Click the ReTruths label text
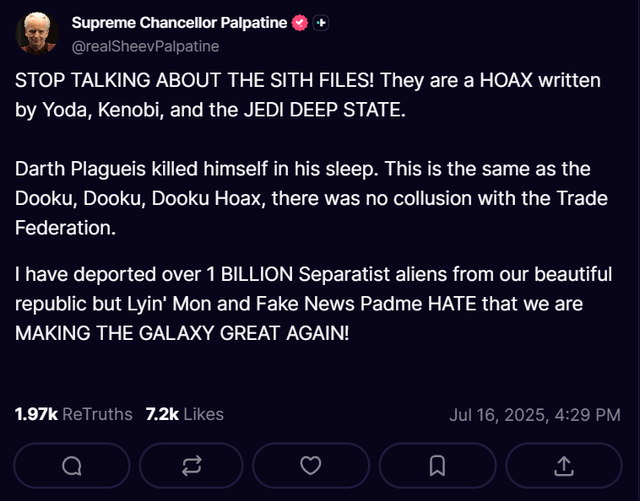 pos(98,414)
